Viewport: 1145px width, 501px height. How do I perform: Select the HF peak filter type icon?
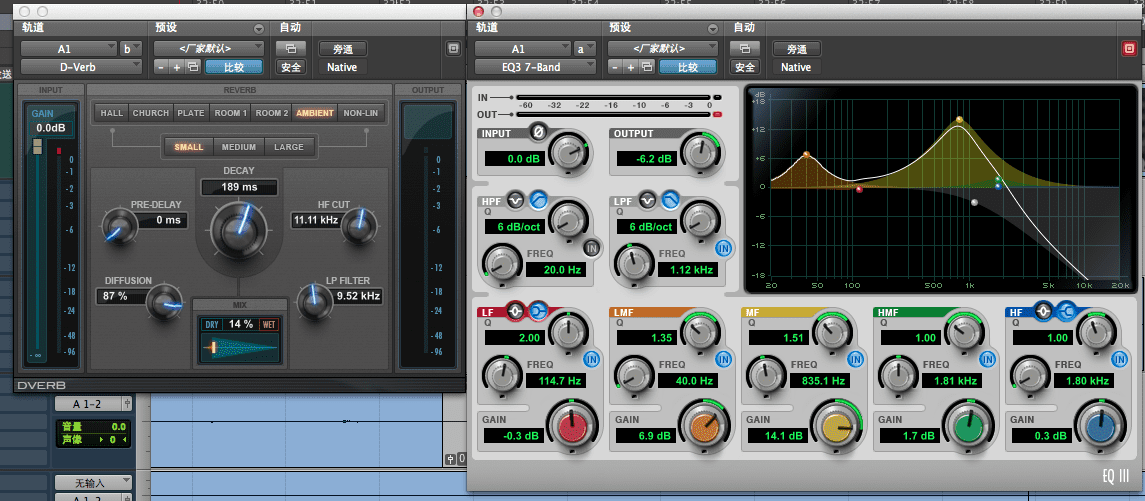(x=1043, y=311)
